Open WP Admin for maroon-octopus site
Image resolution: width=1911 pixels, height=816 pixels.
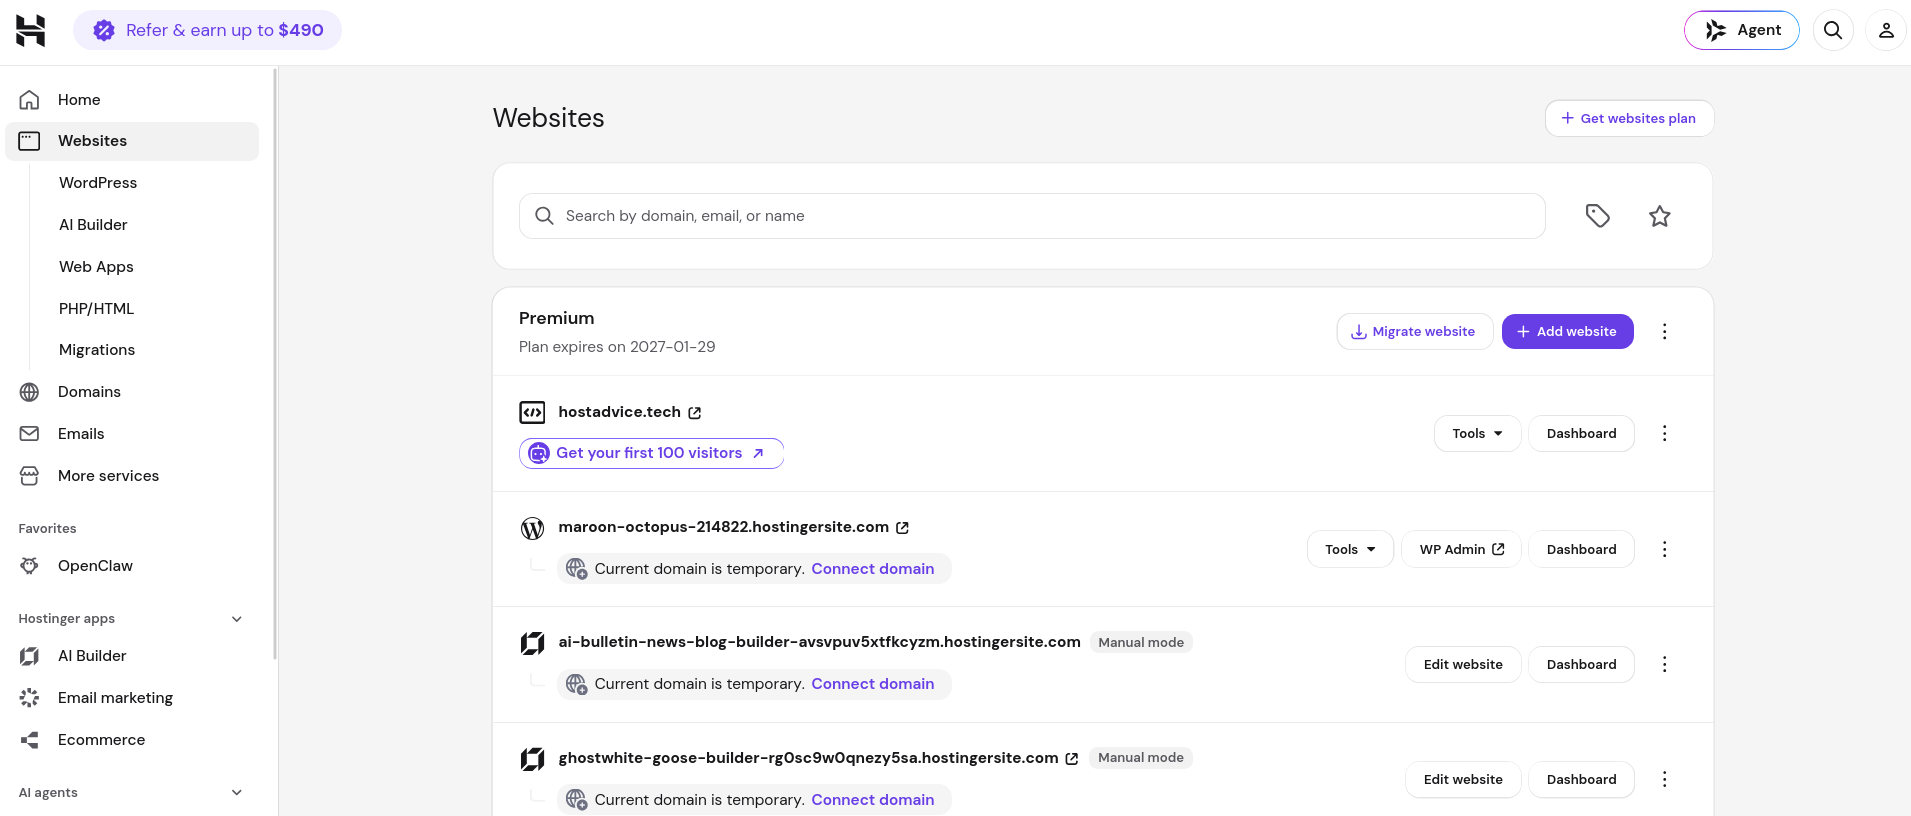[1461, 549]
